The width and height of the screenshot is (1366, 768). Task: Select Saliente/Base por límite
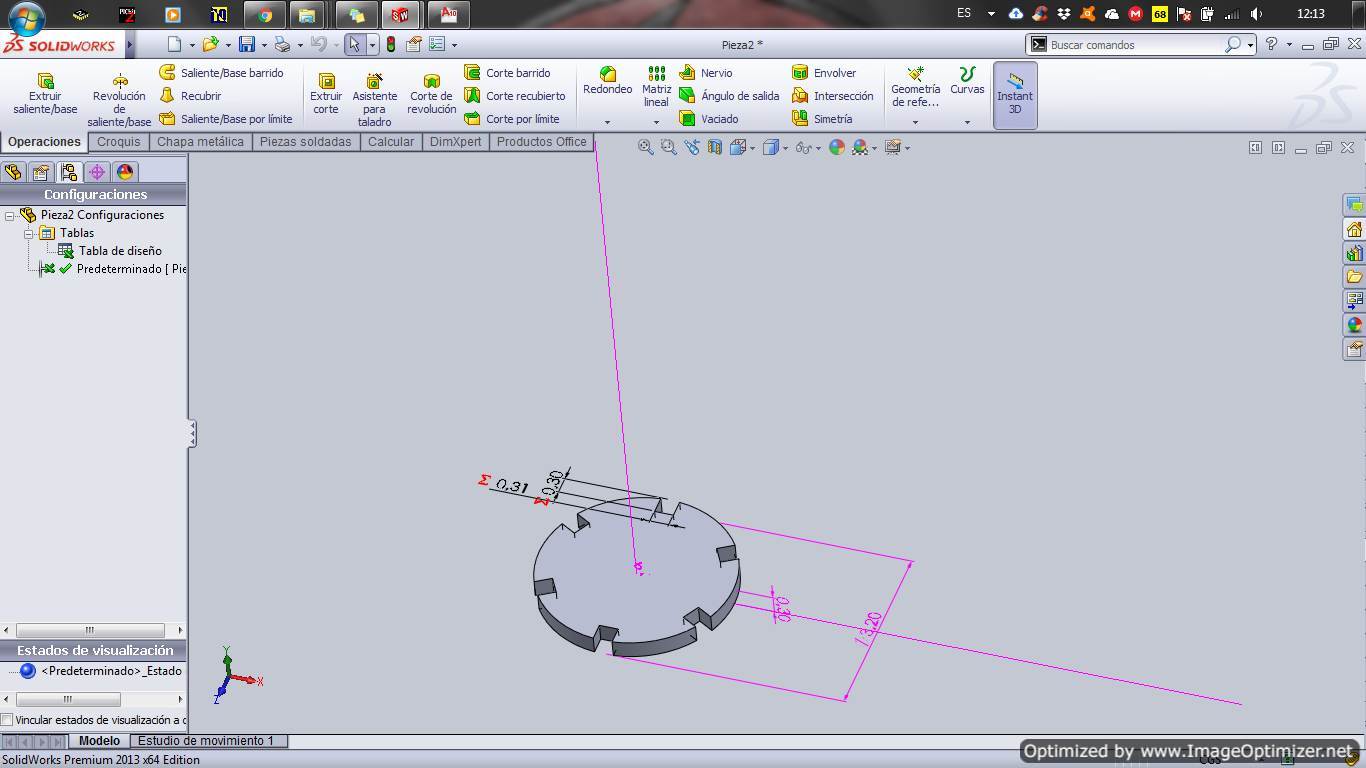coord(226,119)
